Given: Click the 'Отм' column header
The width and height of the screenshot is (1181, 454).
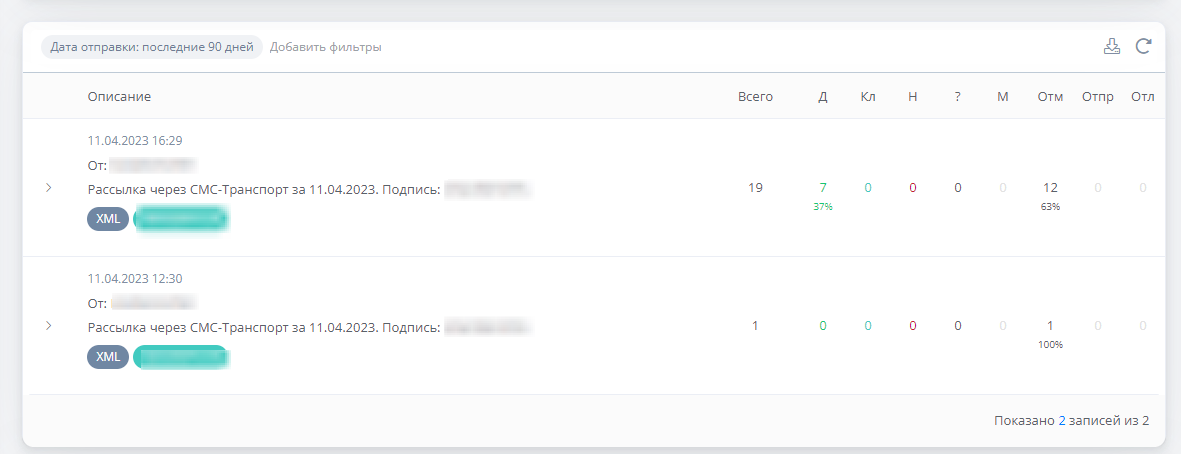Looking at the screenshot, I should pyautogui.click(x=1050, y=96).
